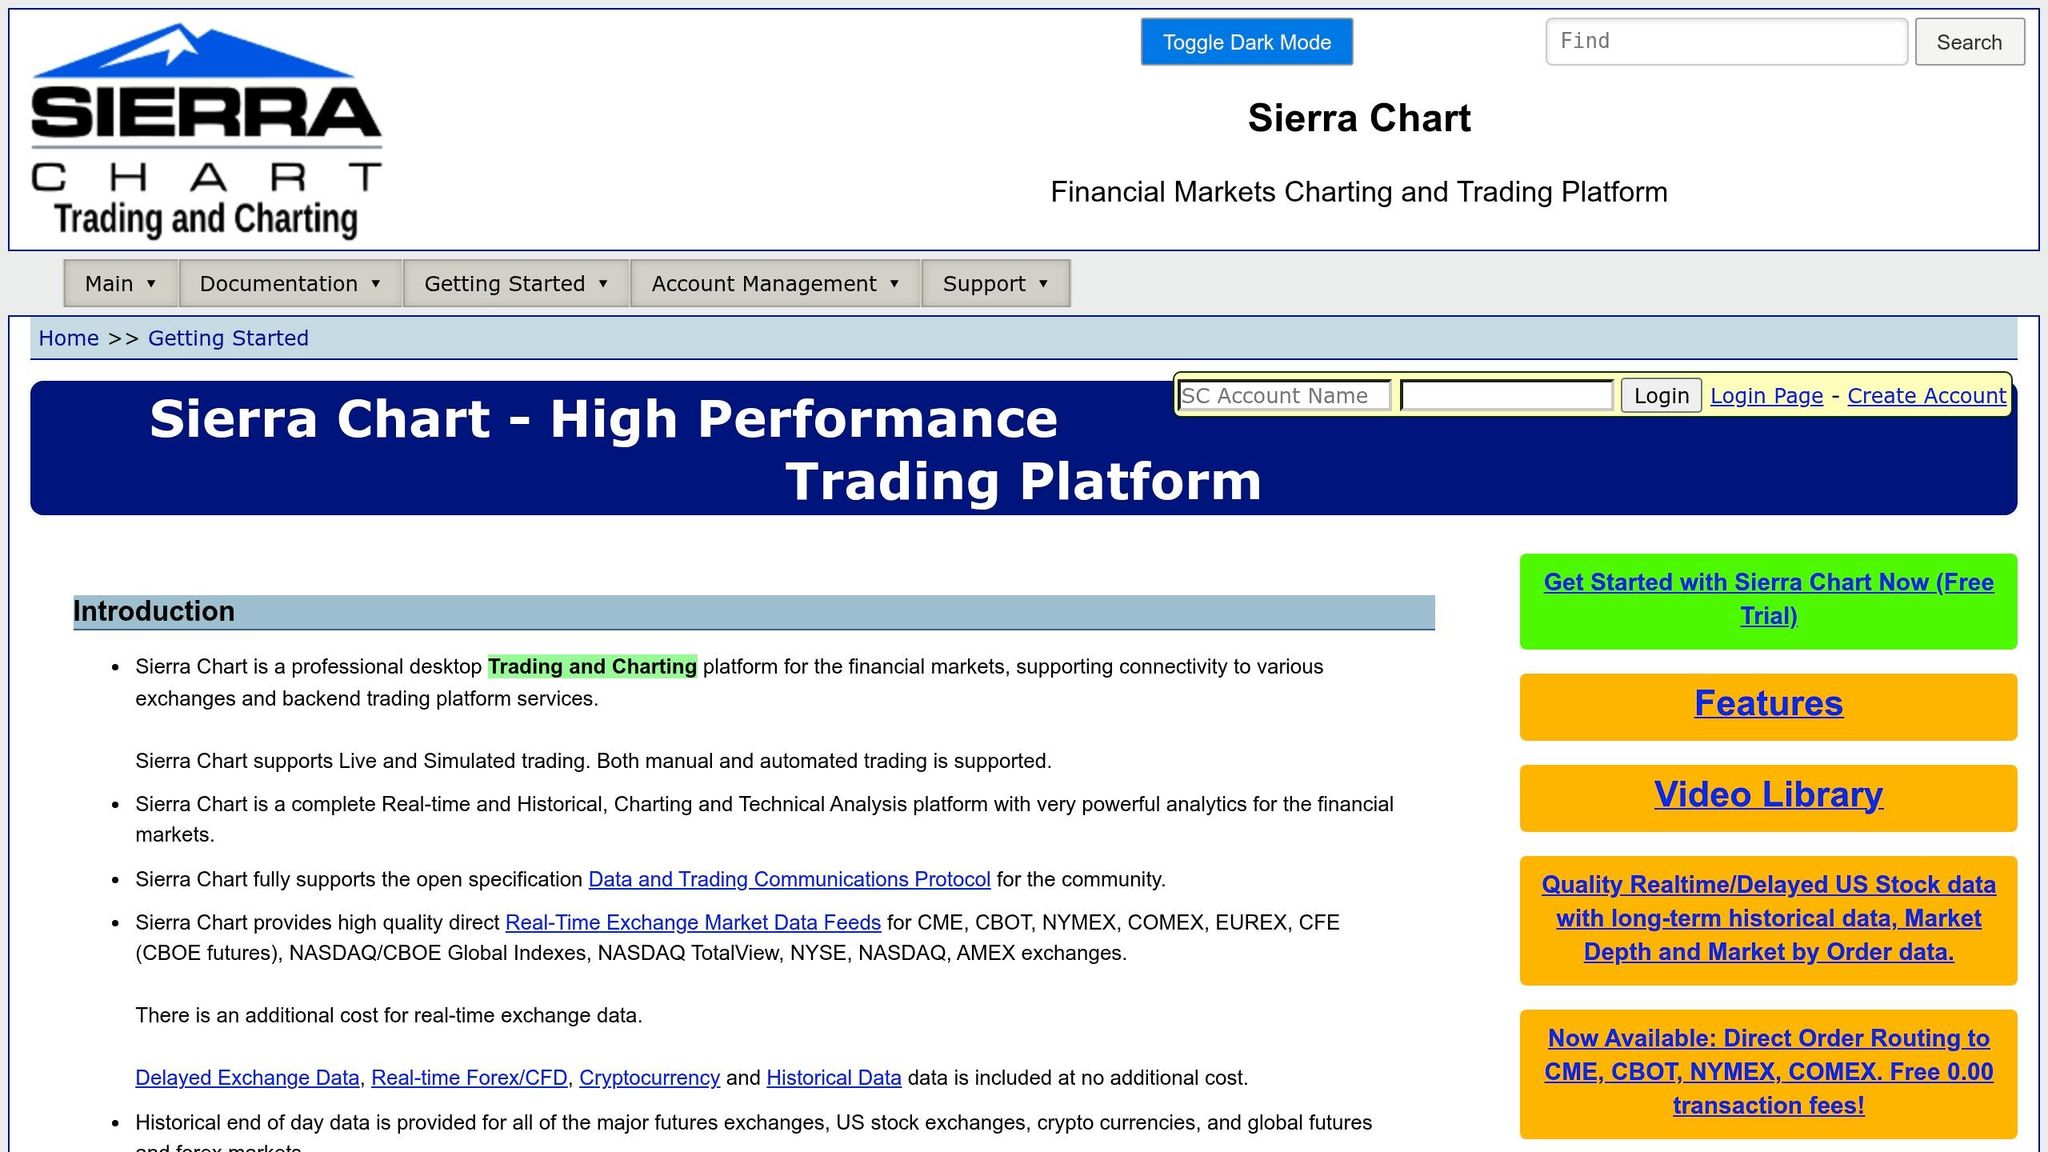Click the Sierra Chart logo image
2048x1152 pixels.
coord(206,130)
